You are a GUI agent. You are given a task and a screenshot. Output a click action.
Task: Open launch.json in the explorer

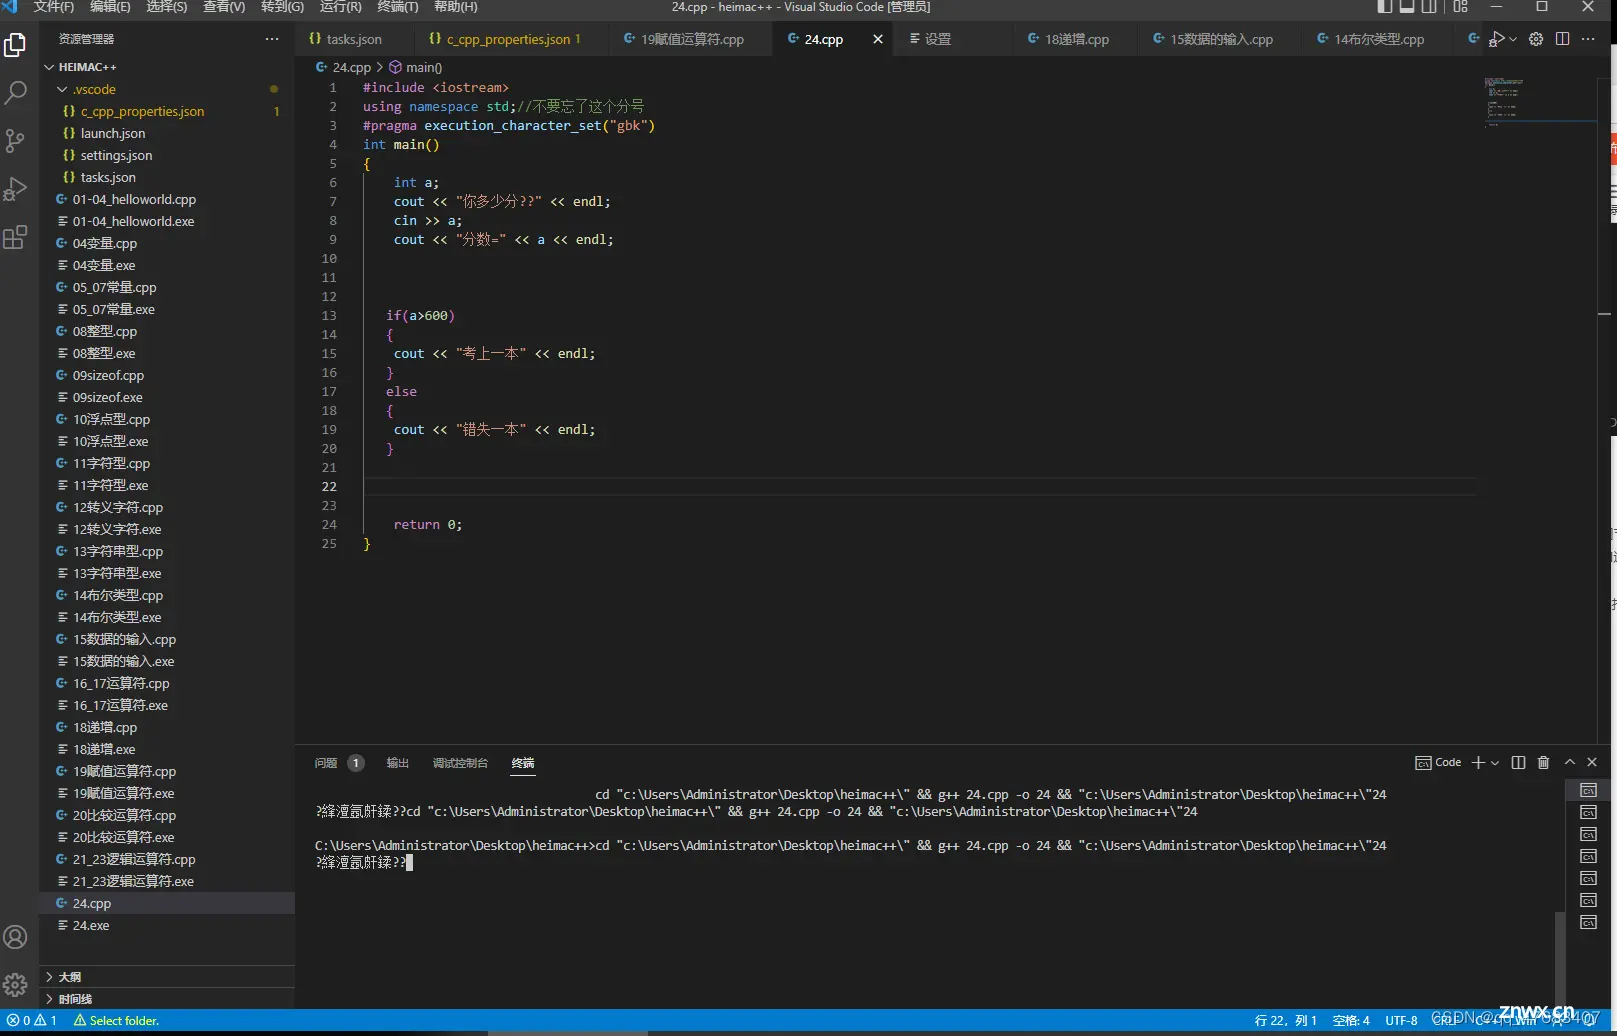pyautogui.click(x=167, y=133)
